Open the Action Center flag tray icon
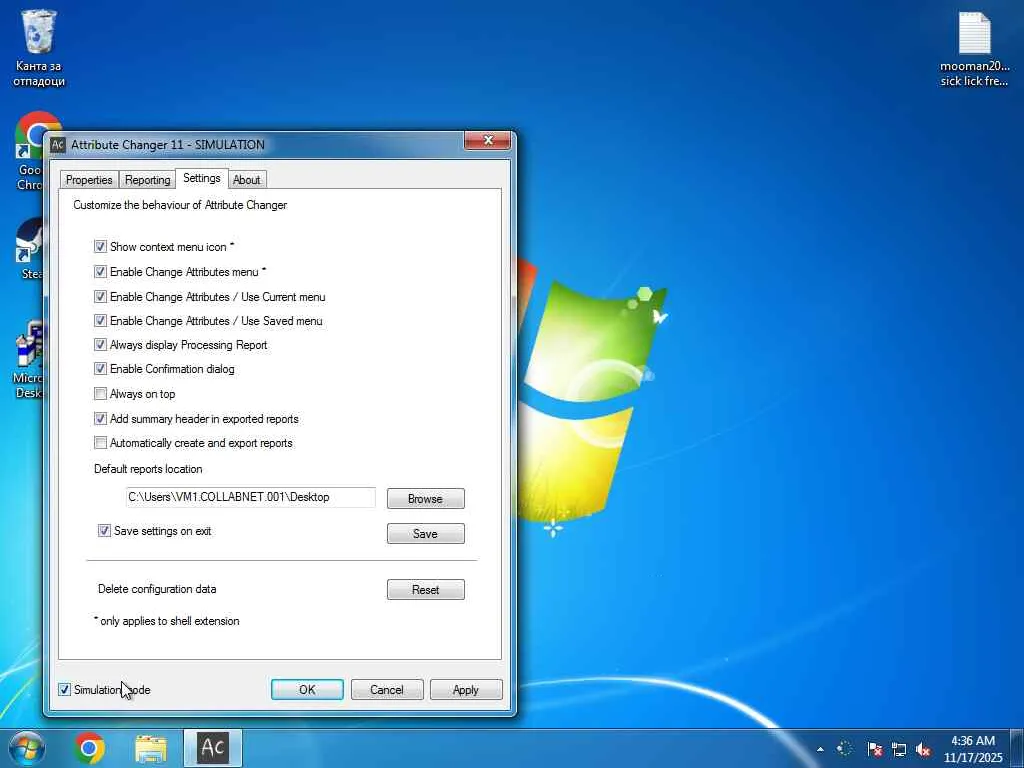Image resolution: width=1024 pixels, height=768 pixels. click(x=874, y=749)
